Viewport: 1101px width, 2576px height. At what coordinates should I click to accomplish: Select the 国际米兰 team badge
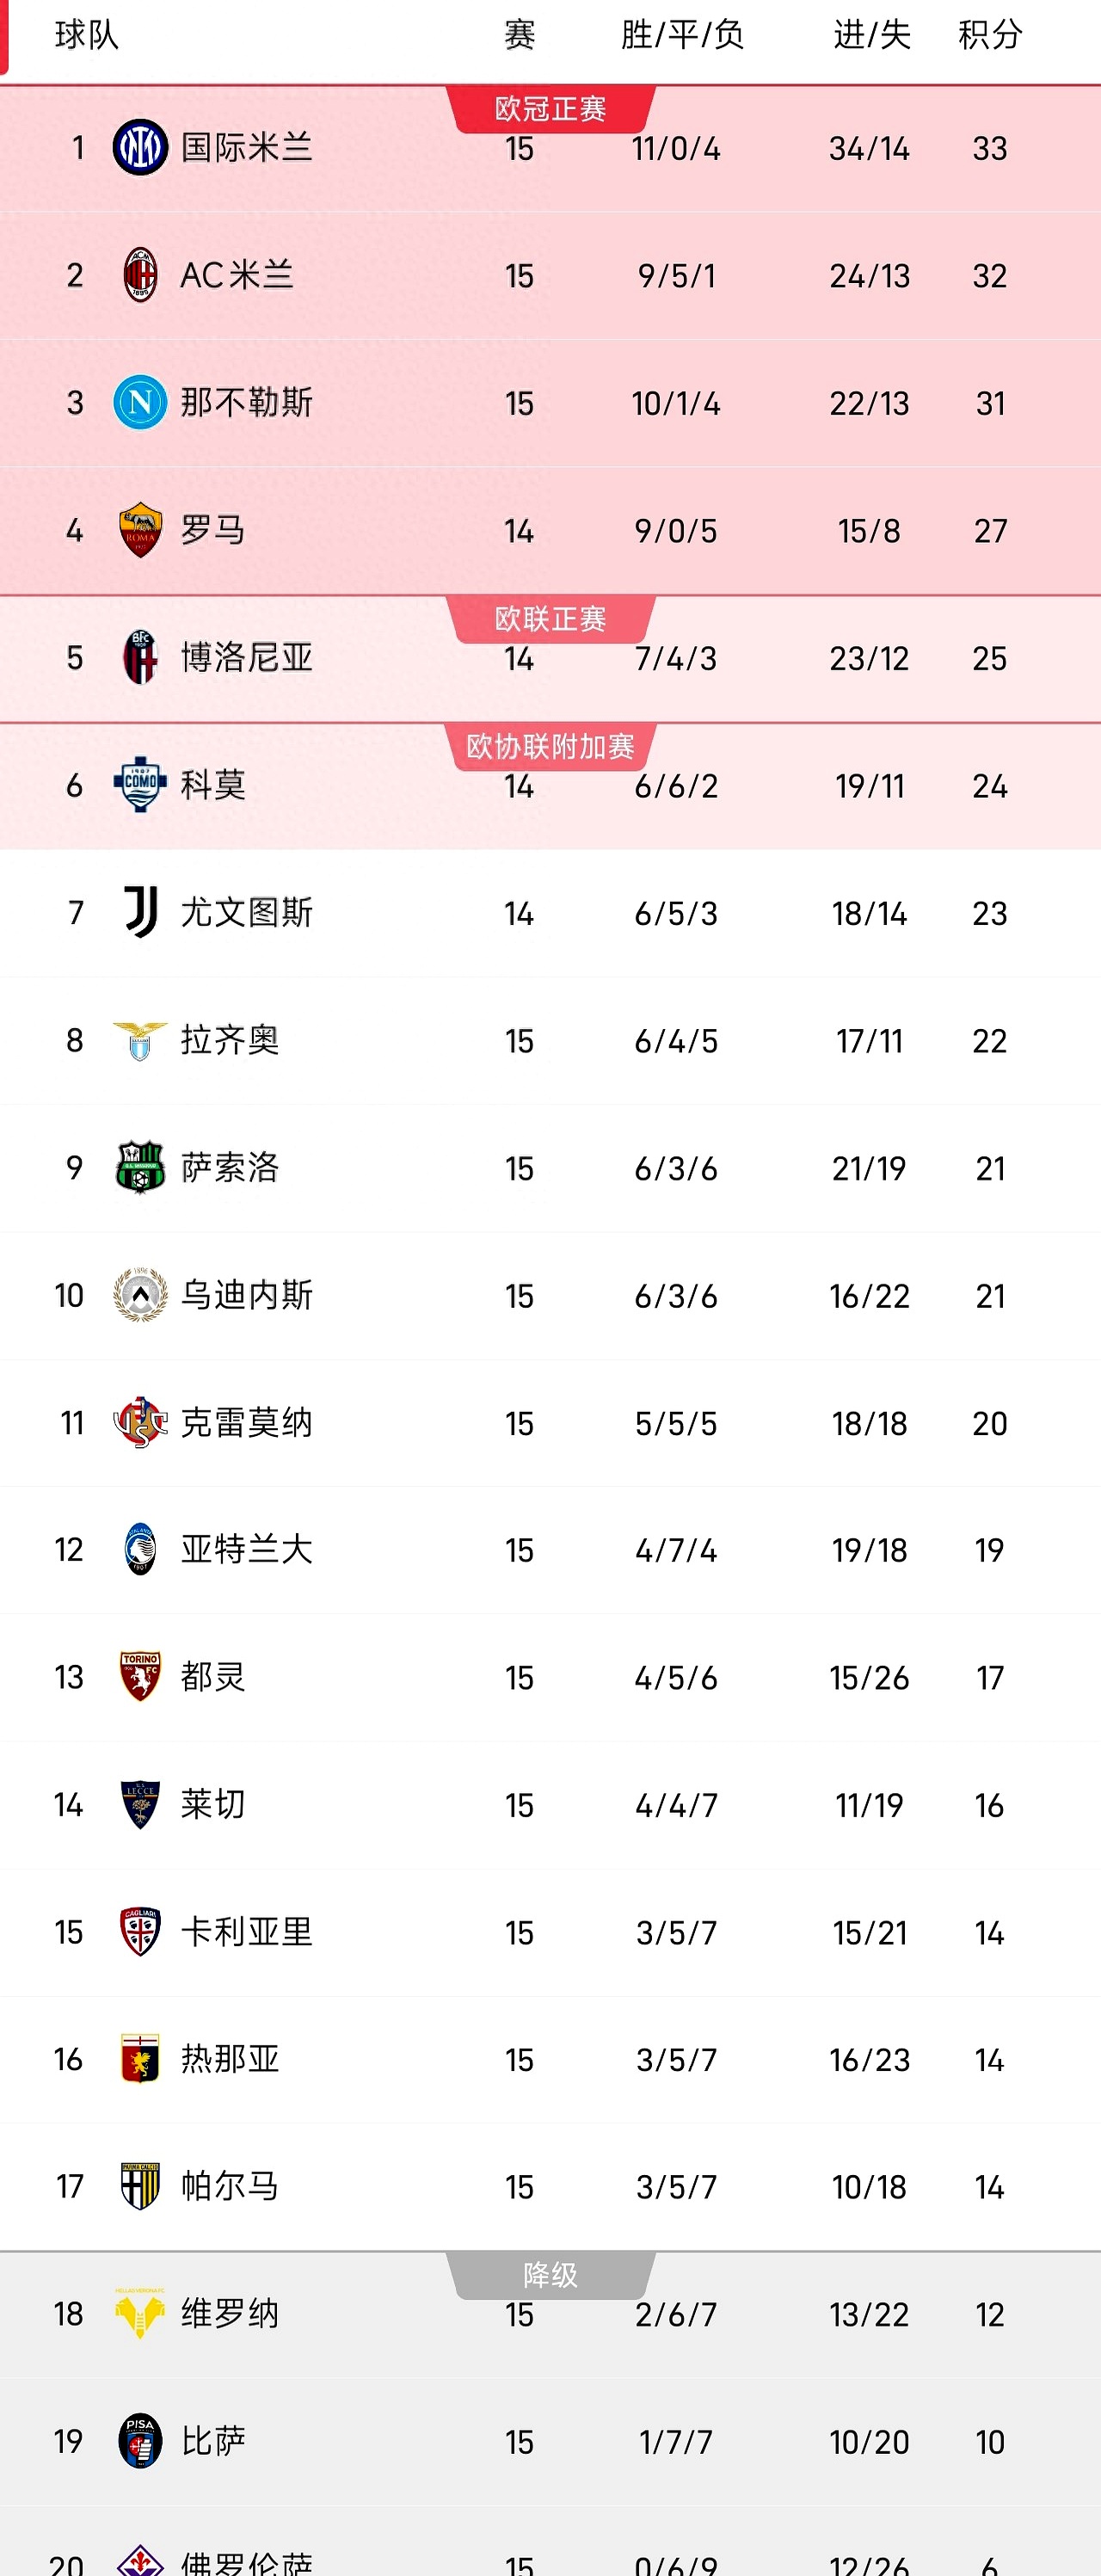pyautogui.click(x=140, y=148)
